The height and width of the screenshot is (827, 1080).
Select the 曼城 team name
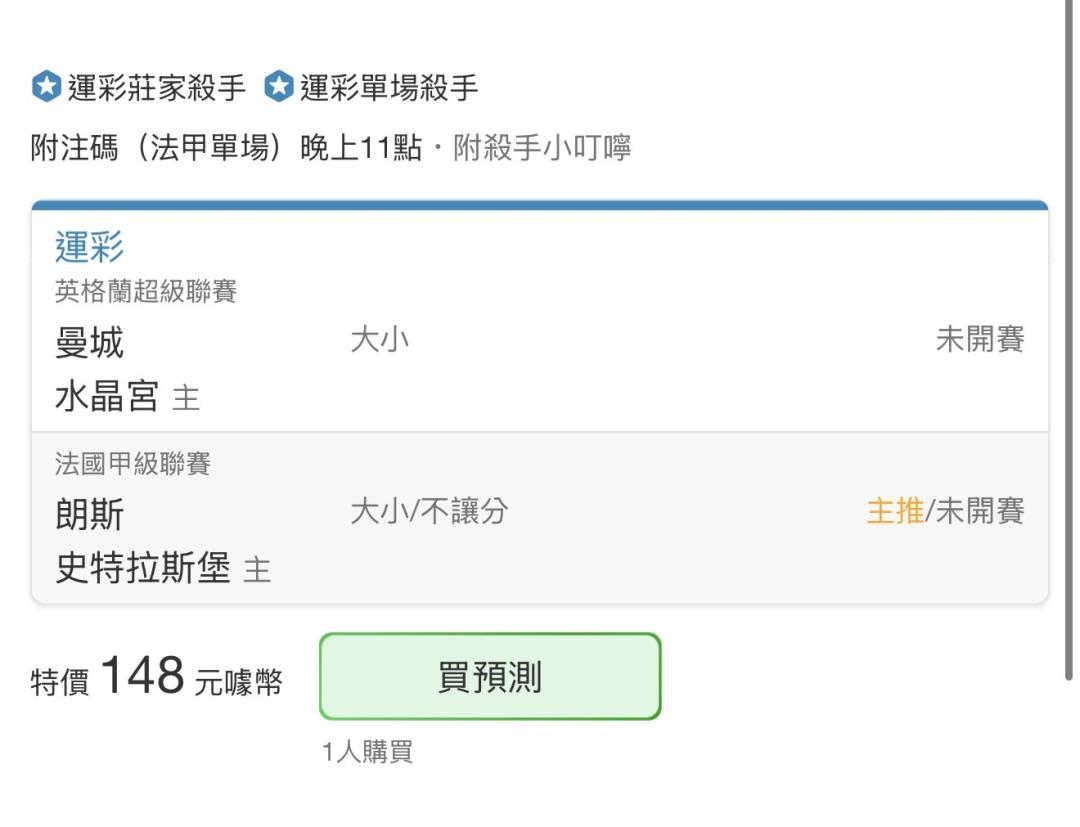(x=90, y=342)
